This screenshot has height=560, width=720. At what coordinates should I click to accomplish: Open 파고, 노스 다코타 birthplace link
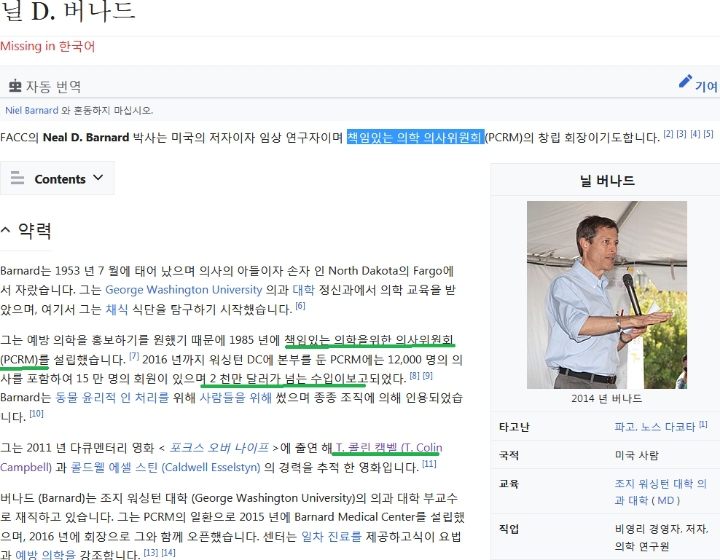pyautogui.click(x=655, y=427)
